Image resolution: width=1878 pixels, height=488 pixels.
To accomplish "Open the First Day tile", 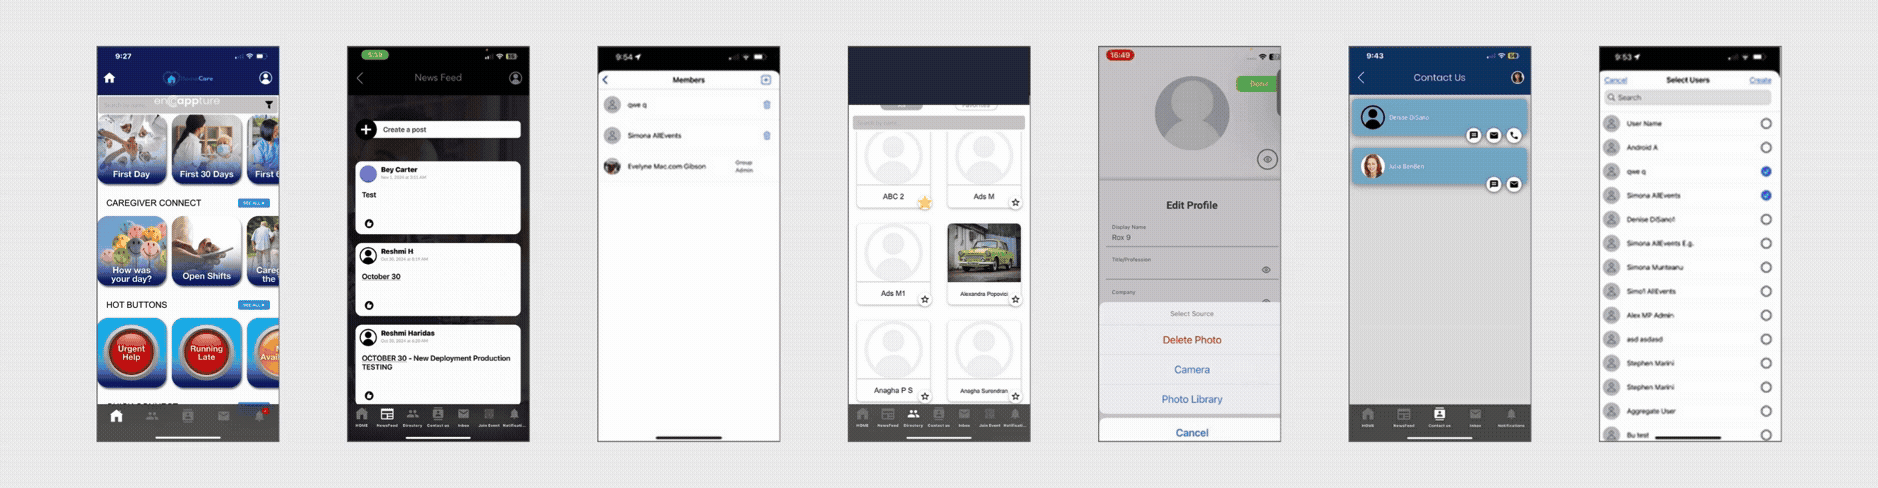I will pyautogui.click(x=131, y=149).
